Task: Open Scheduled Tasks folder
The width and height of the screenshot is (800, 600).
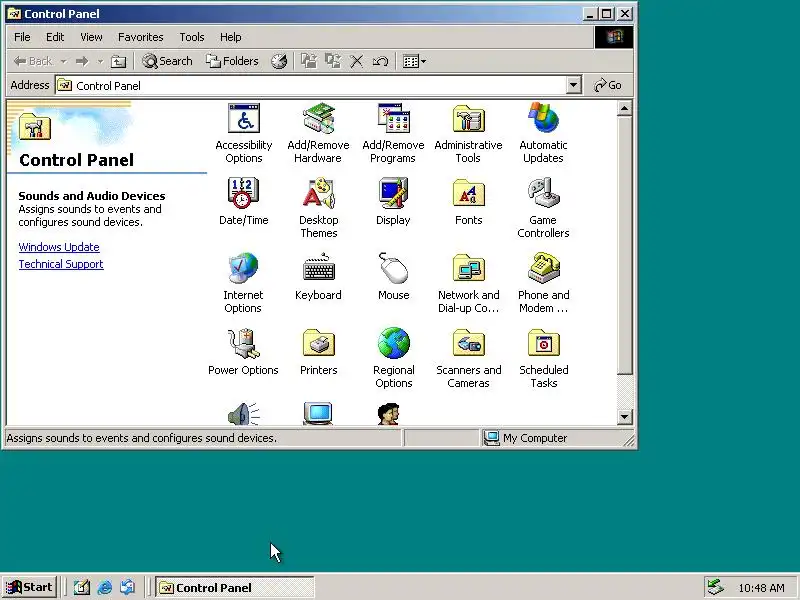Action: (543, 358)
